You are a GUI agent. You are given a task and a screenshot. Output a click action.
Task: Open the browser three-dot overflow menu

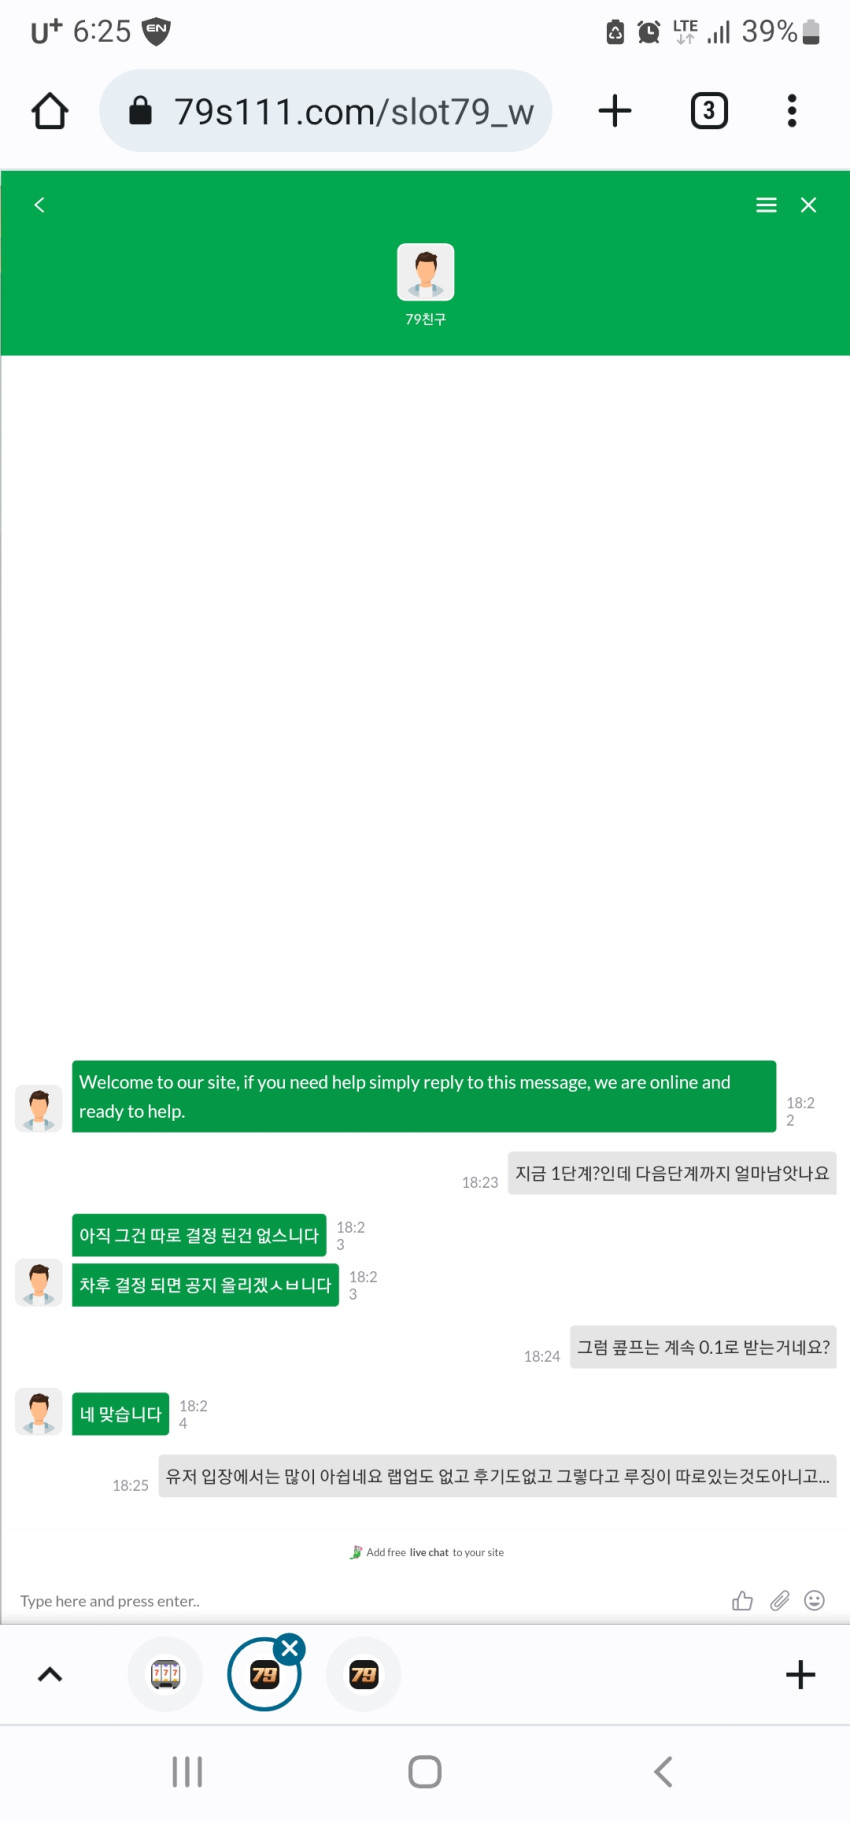(792, 110)
